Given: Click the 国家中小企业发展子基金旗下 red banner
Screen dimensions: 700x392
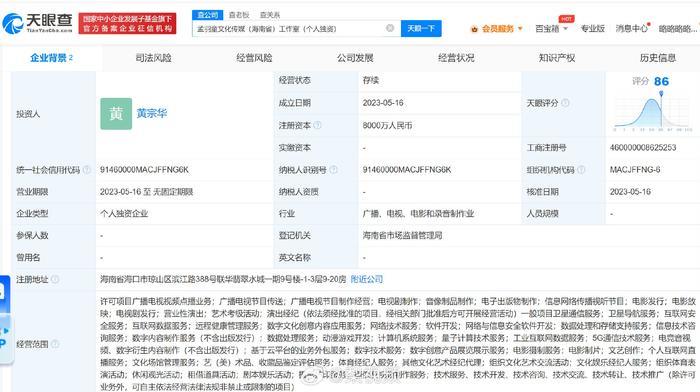Looking at the screenshot, I should [127, 23].
